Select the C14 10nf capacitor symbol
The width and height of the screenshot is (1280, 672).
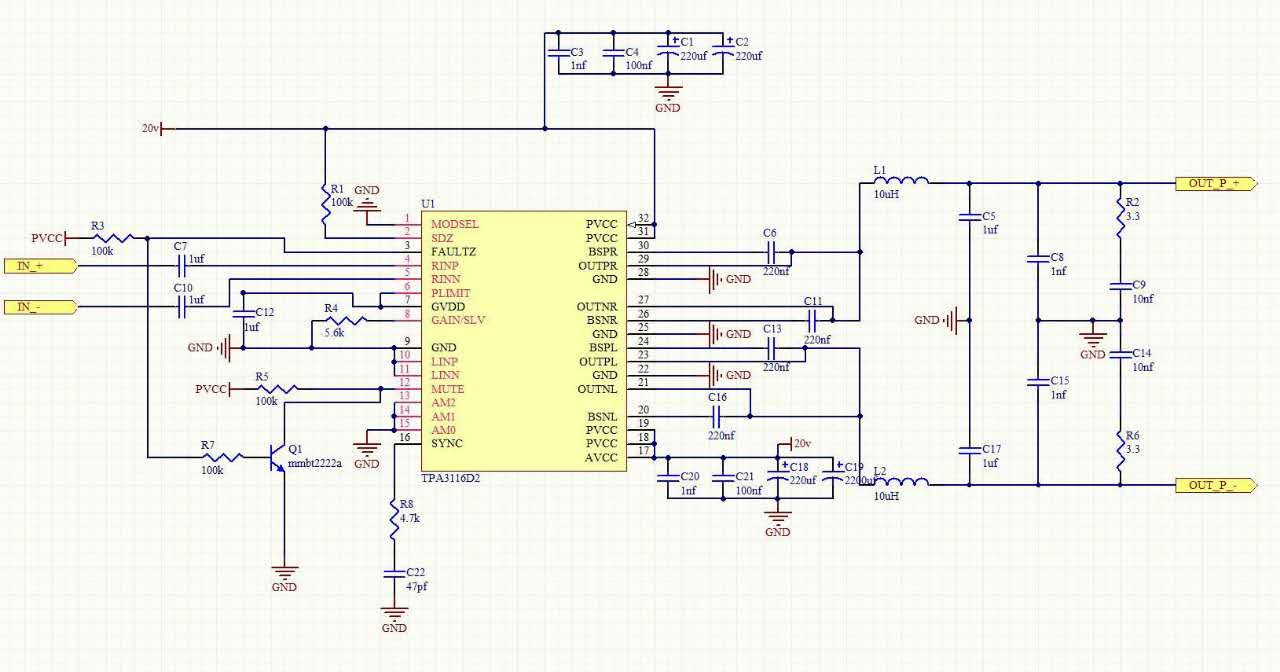[x=1120, y=353]
